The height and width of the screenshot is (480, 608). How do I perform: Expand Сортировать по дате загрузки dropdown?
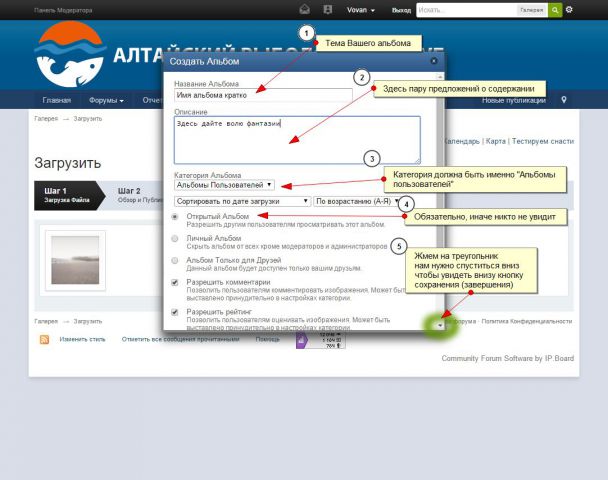242,201
